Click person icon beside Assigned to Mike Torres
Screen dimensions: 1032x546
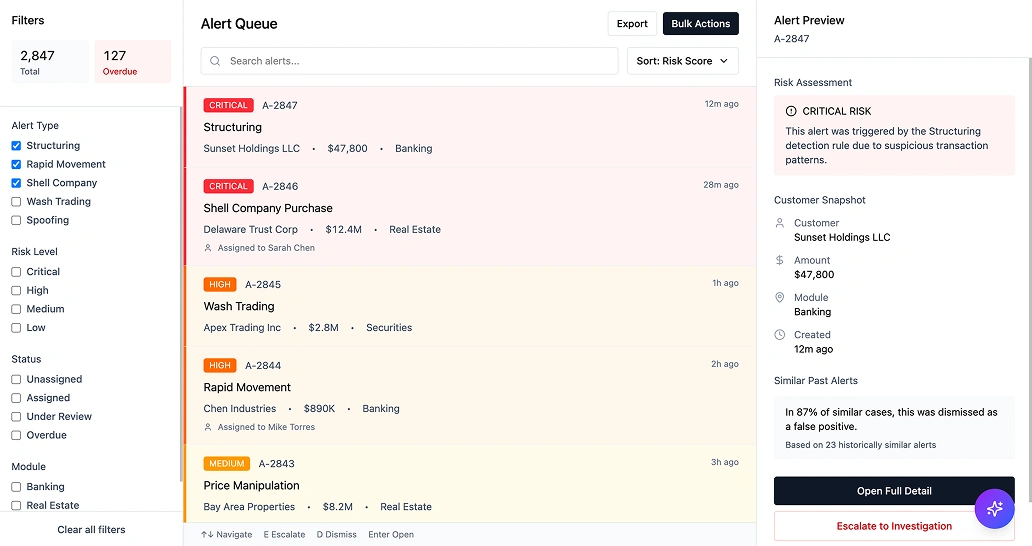pos(208,427)
